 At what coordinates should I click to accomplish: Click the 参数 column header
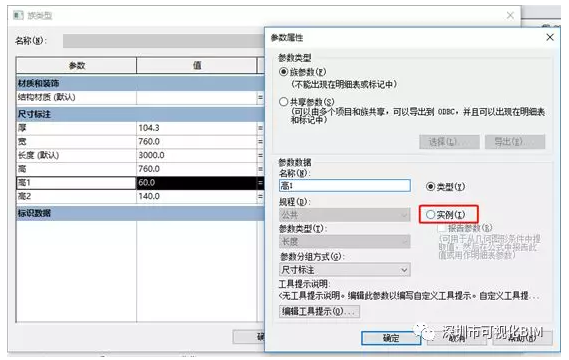click(77, 66)
